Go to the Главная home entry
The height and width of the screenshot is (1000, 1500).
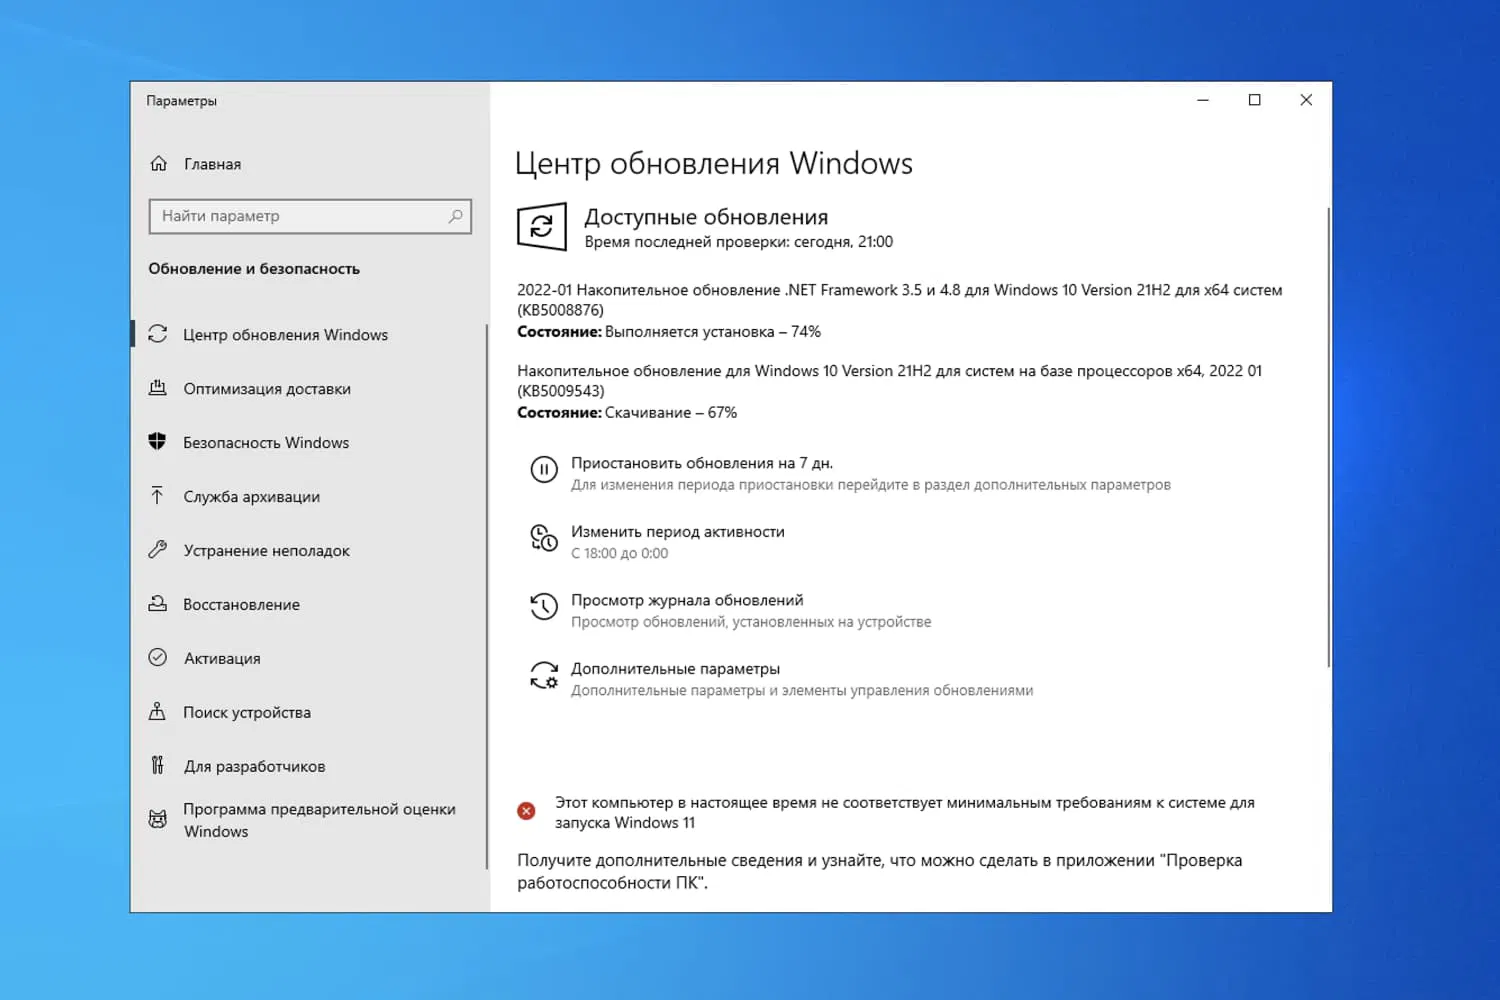212,164
